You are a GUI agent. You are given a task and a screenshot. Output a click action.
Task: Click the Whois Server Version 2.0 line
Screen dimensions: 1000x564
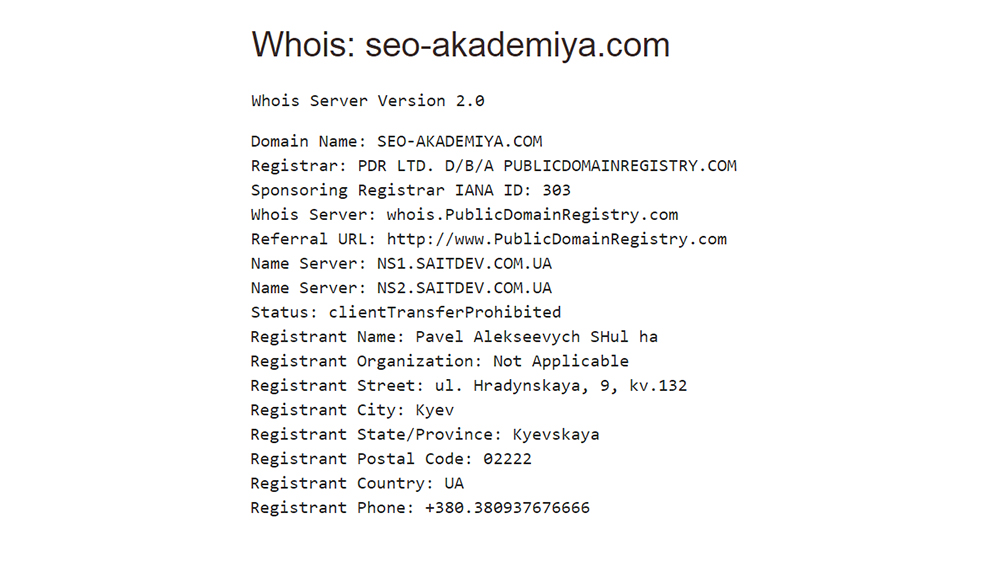(x=367, y=101)
